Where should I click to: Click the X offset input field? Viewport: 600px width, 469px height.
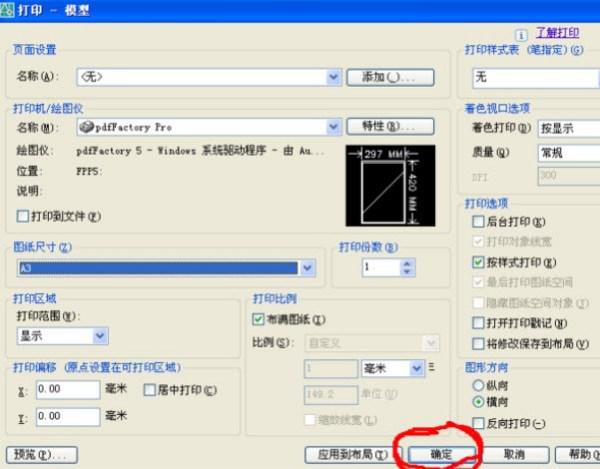point(66,389)
